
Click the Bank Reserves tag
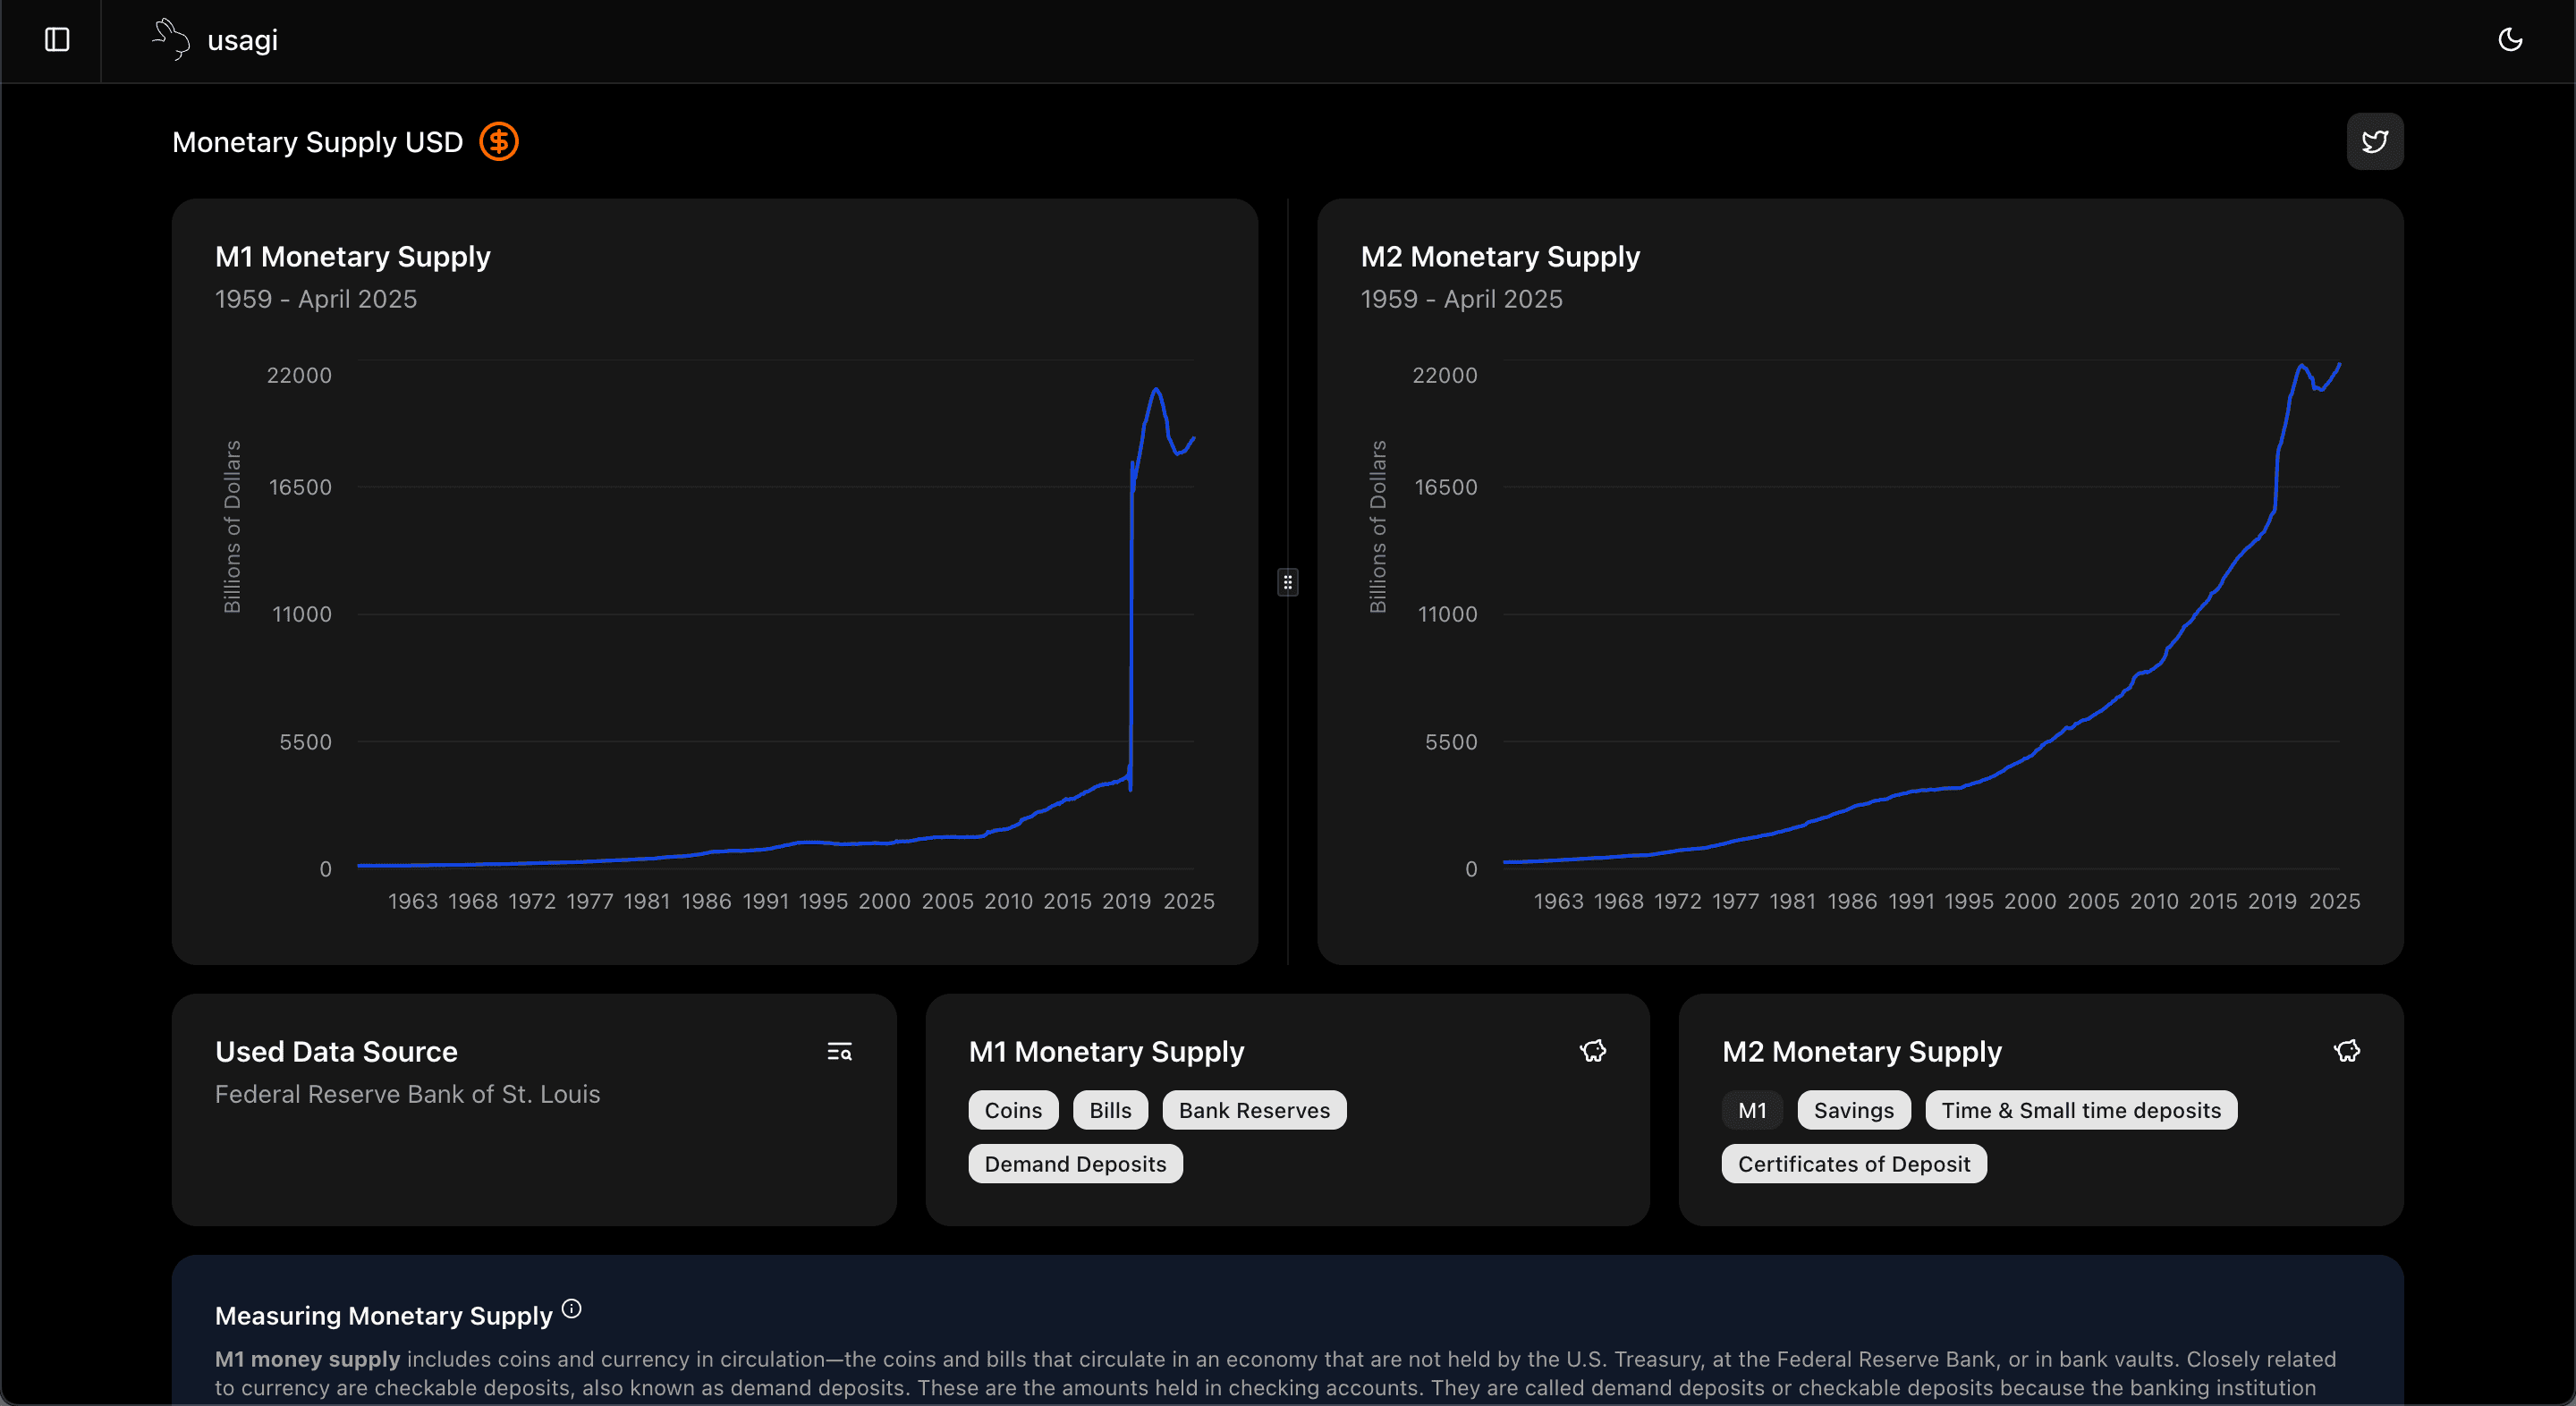tap(1253, 1110)
